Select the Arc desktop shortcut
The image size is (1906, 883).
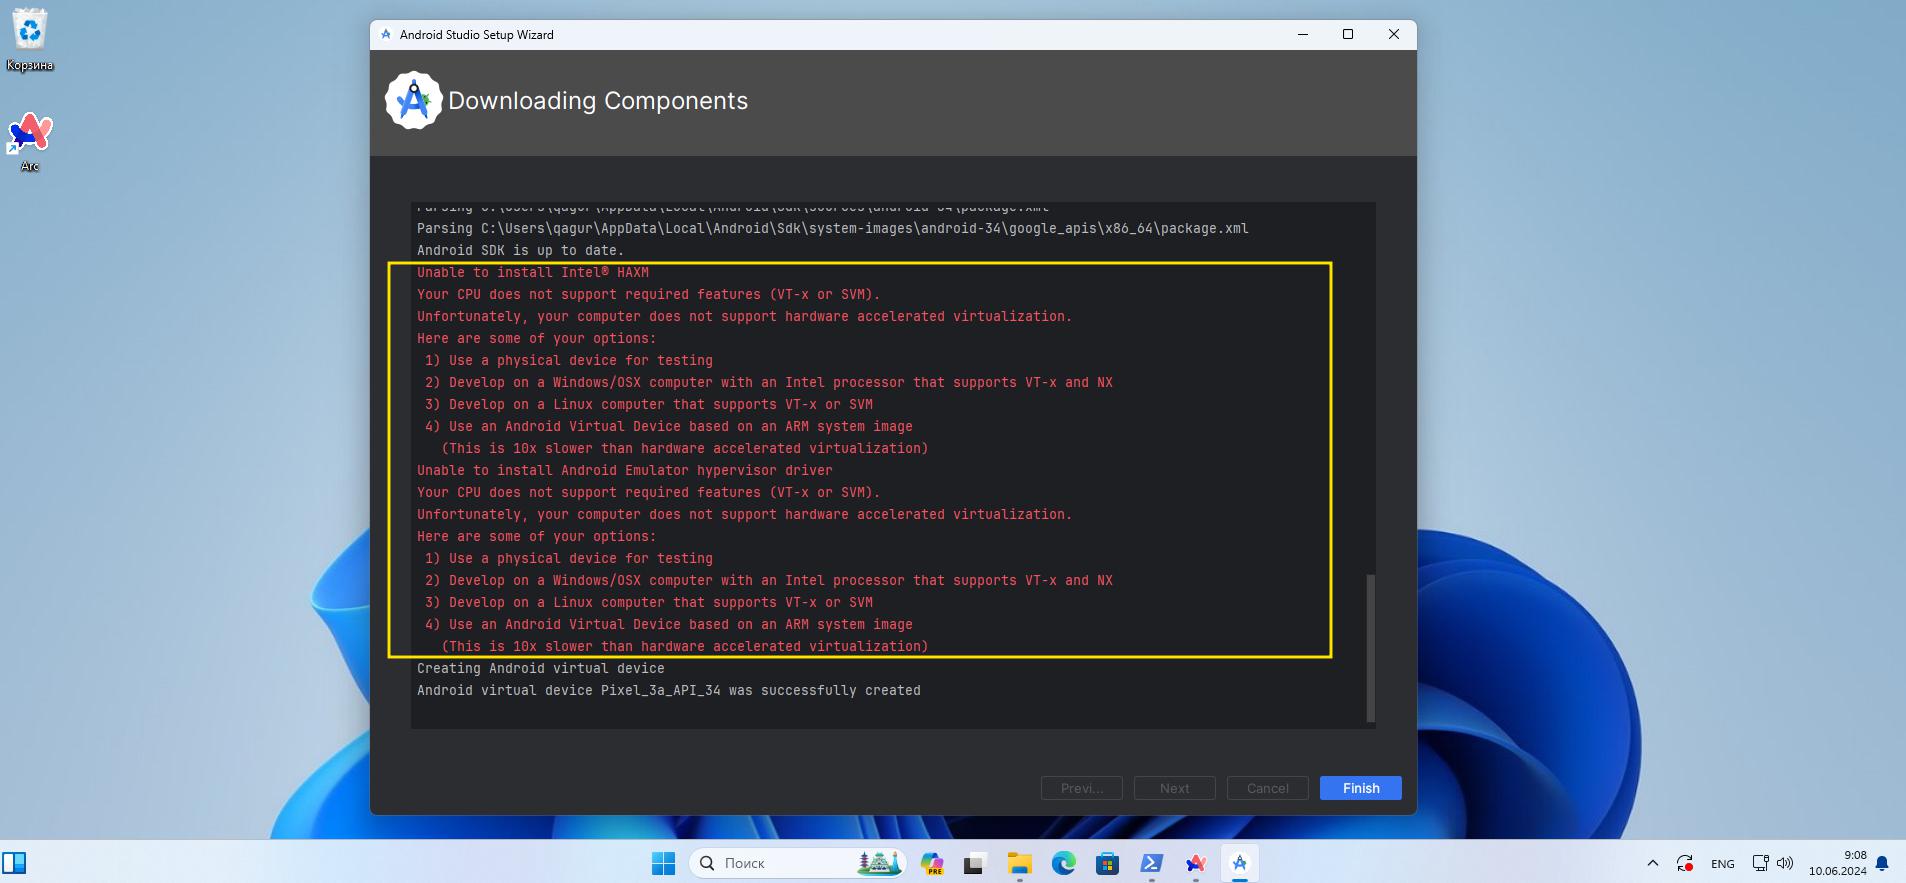point(30,142)
